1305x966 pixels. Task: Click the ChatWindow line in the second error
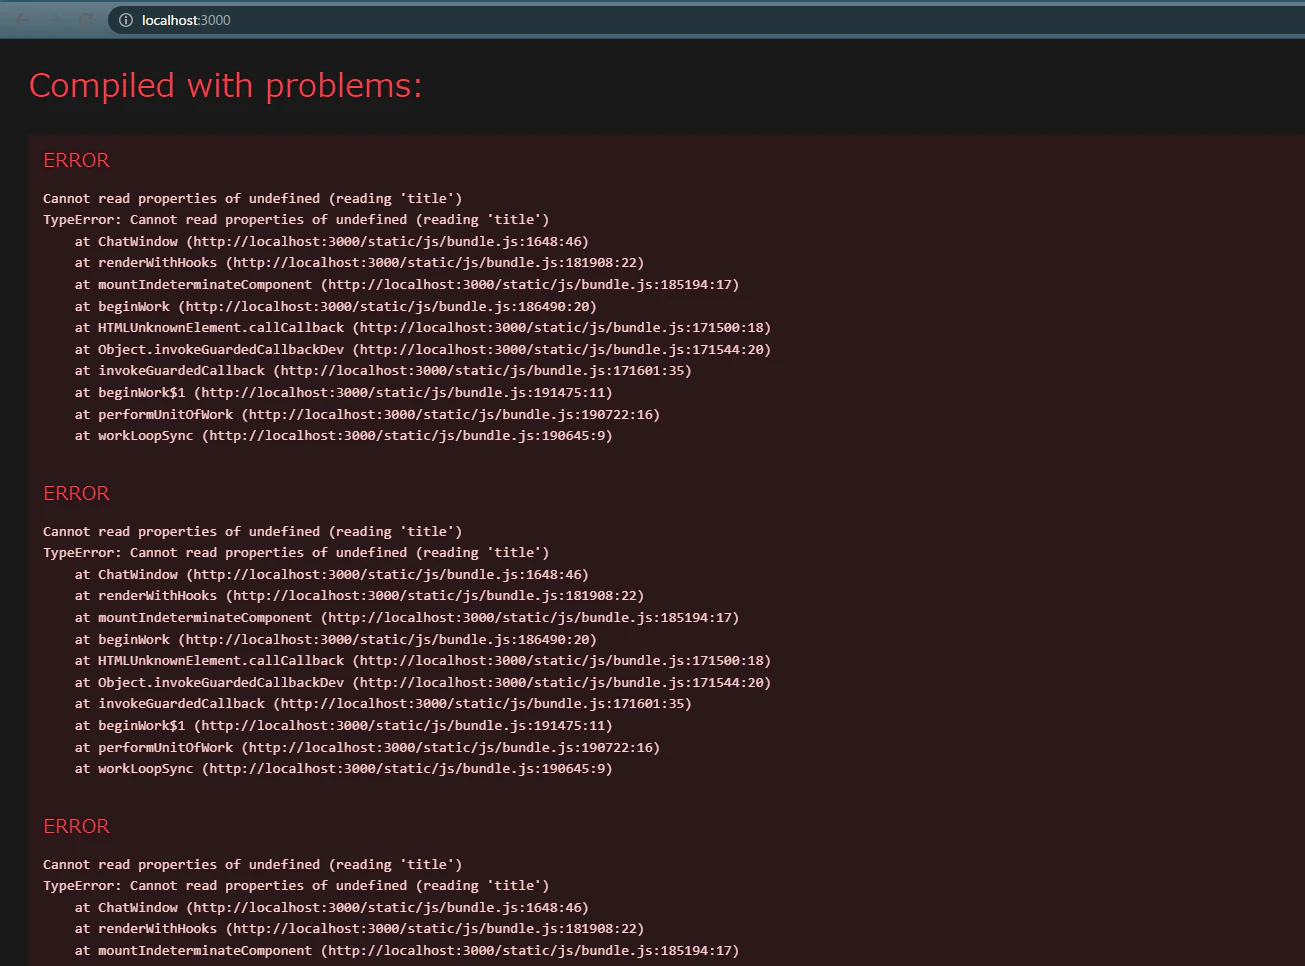click(x=331, y=574)
